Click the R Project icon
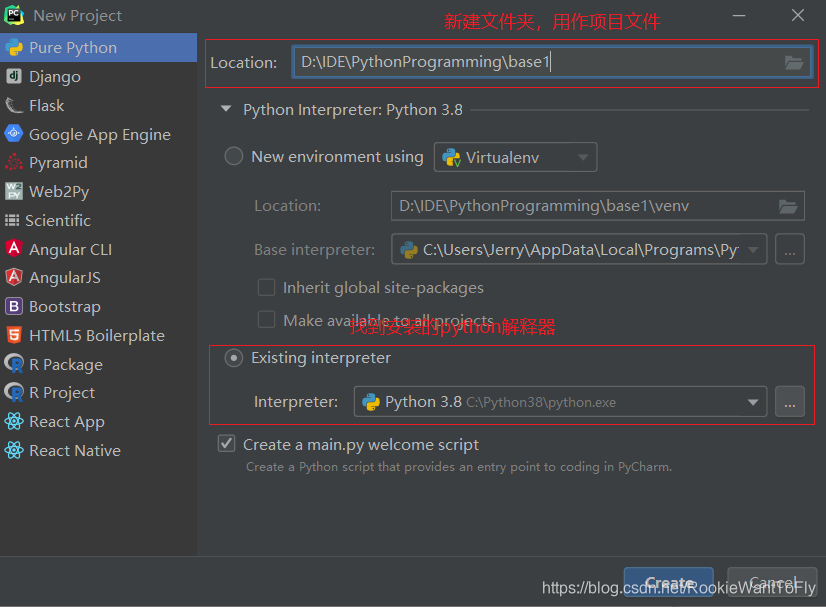 (14, 392)
